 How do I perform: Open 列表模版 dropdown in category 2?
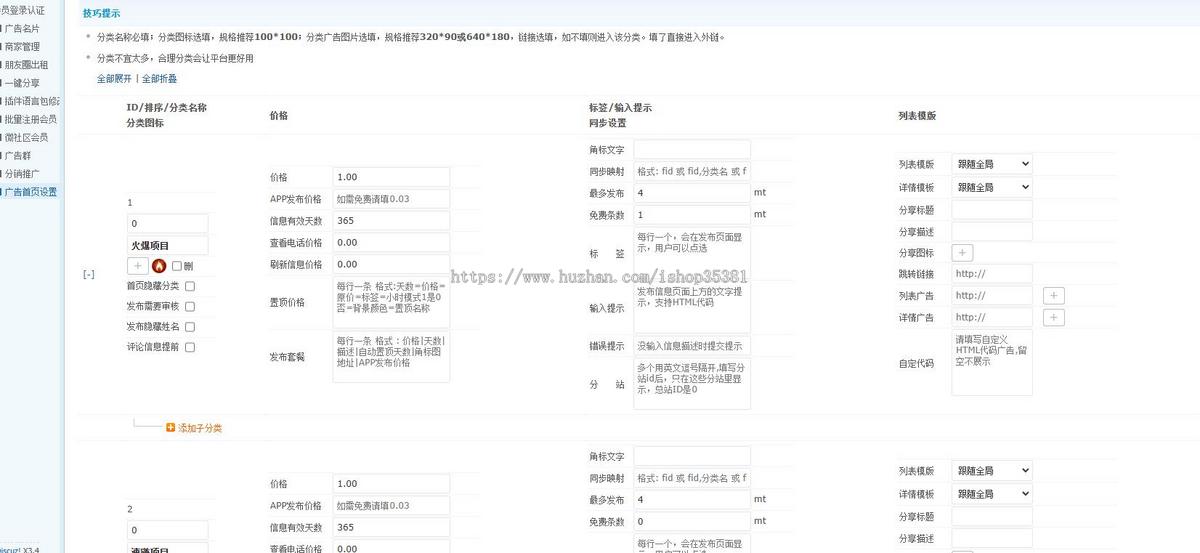[991, 470]
